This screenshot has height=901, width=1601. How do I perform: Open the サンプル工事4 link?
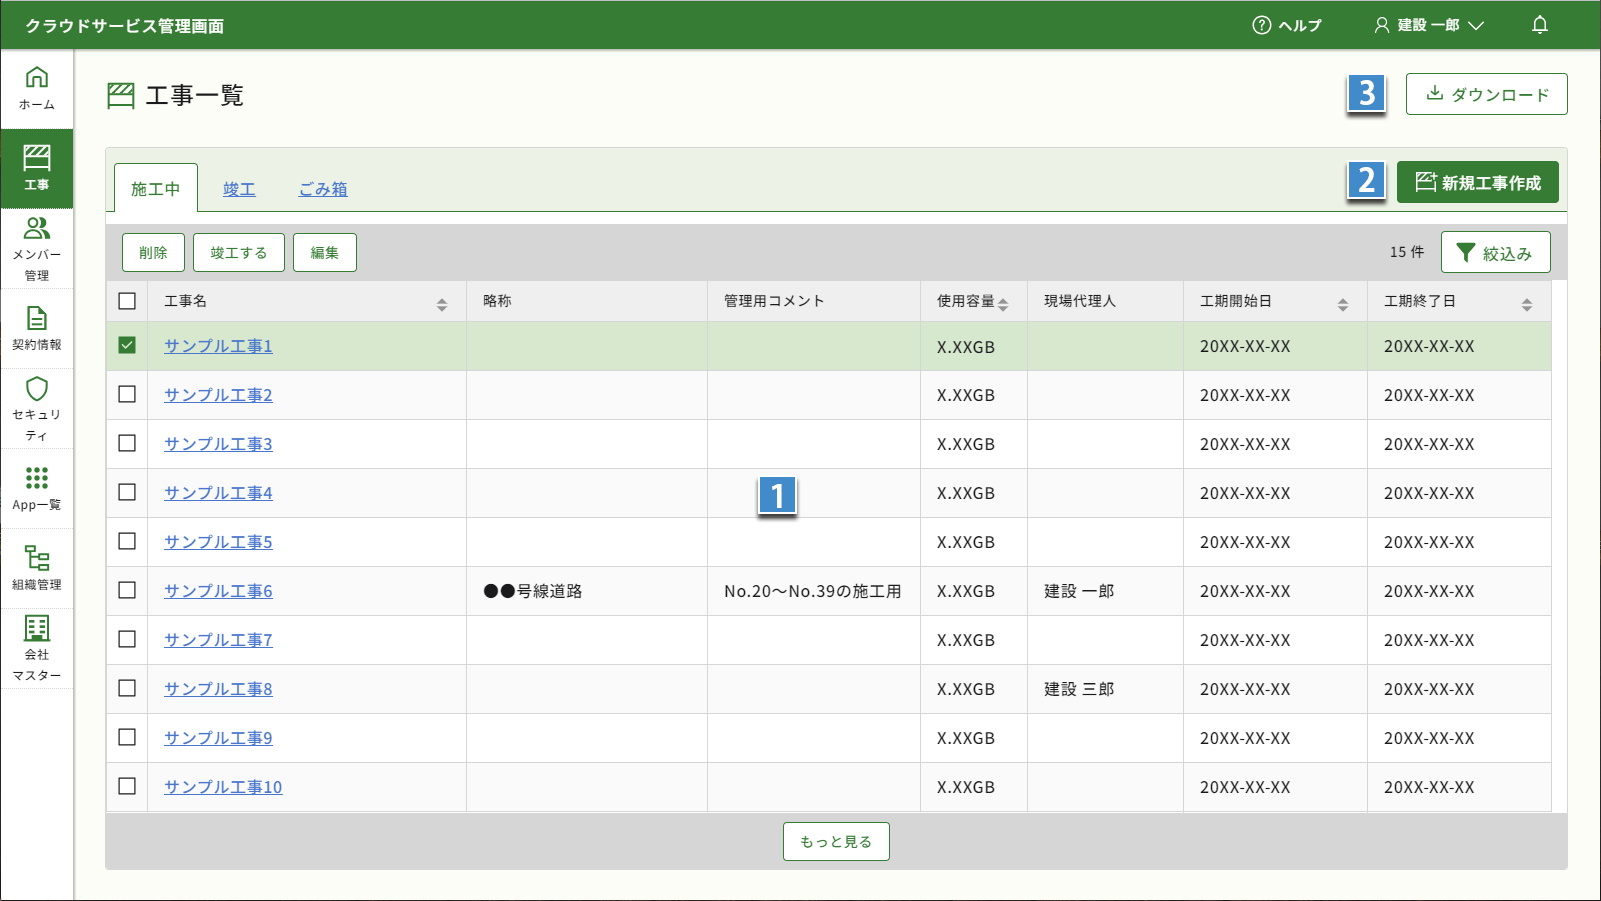click(x=218, y=493)
